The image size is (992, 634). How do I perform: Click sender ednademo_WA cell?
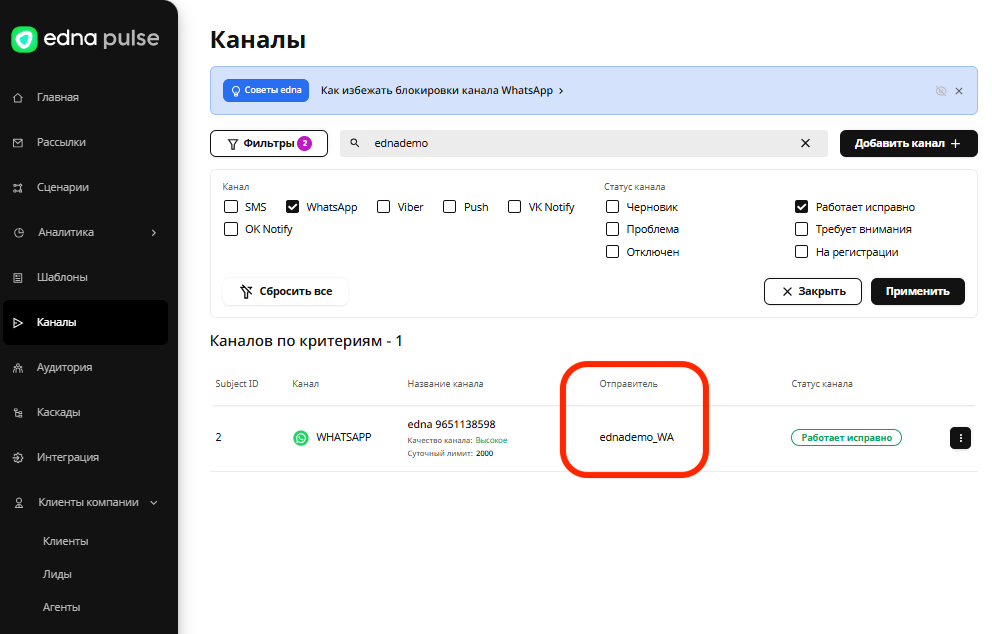(x=636, y=438)
